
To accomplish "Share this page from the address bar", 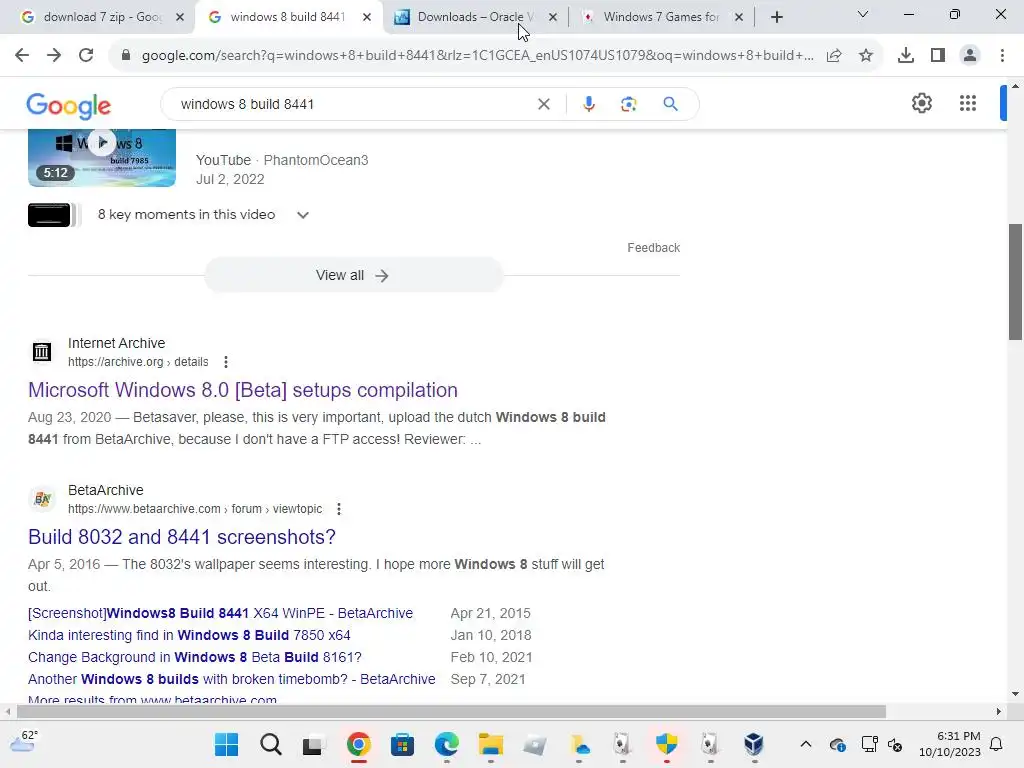I will coord(834,56).
